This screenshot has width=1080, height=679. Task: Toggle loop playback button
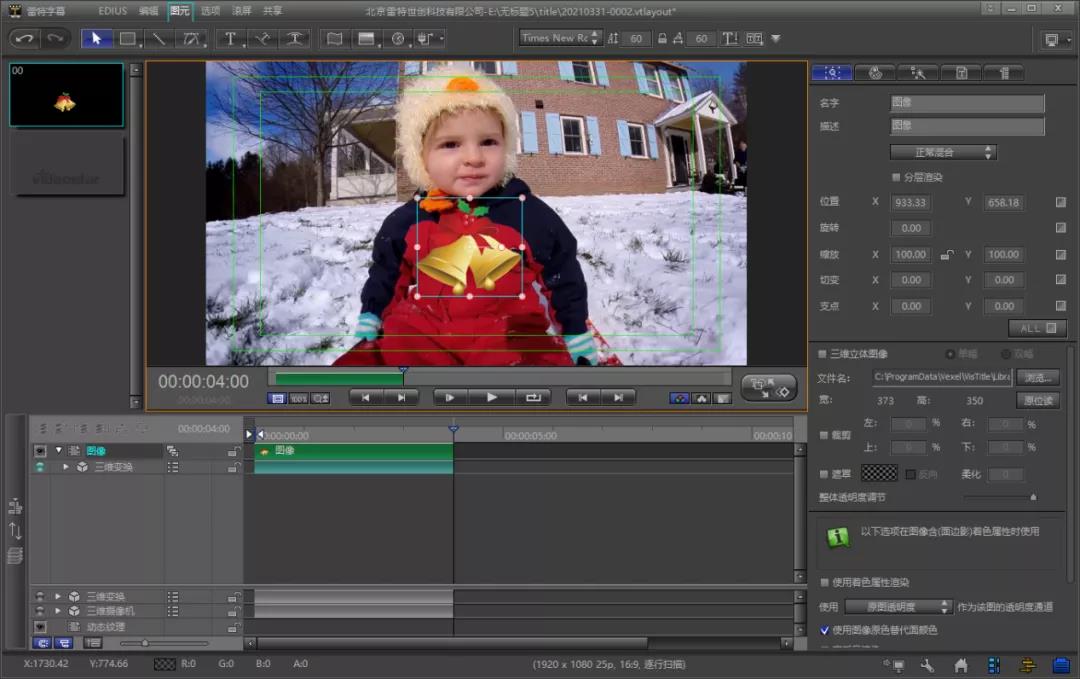pos(534,397)
